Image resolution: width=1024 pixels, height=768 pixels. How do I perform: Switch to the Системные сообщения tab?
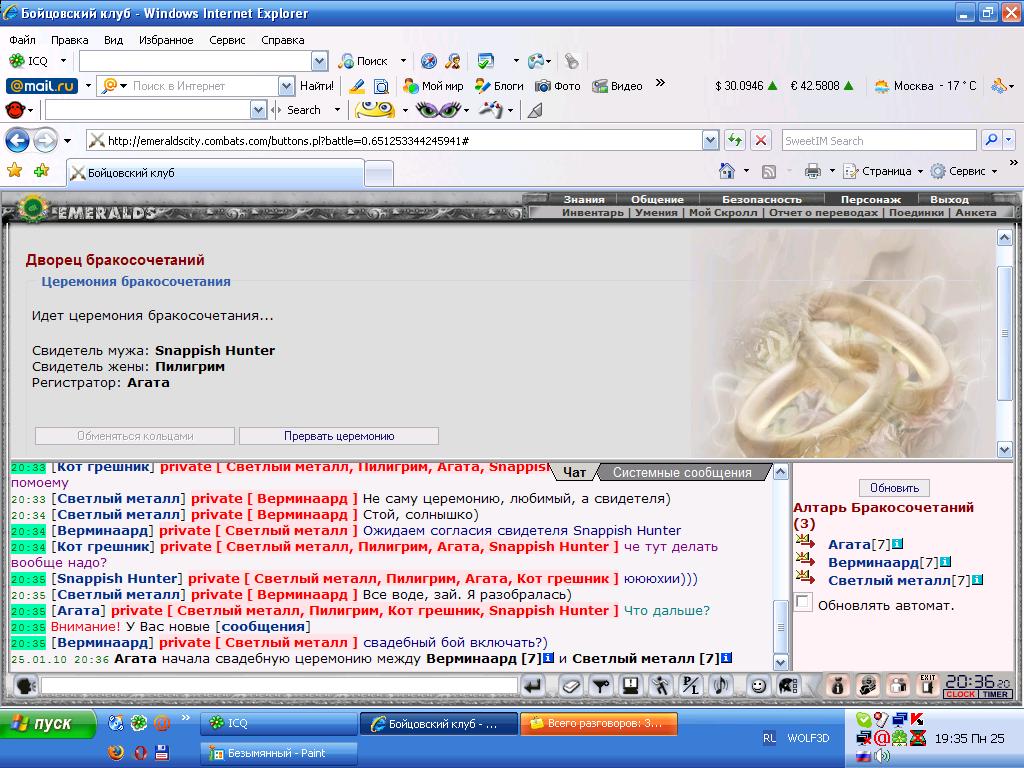coord(682,472)
